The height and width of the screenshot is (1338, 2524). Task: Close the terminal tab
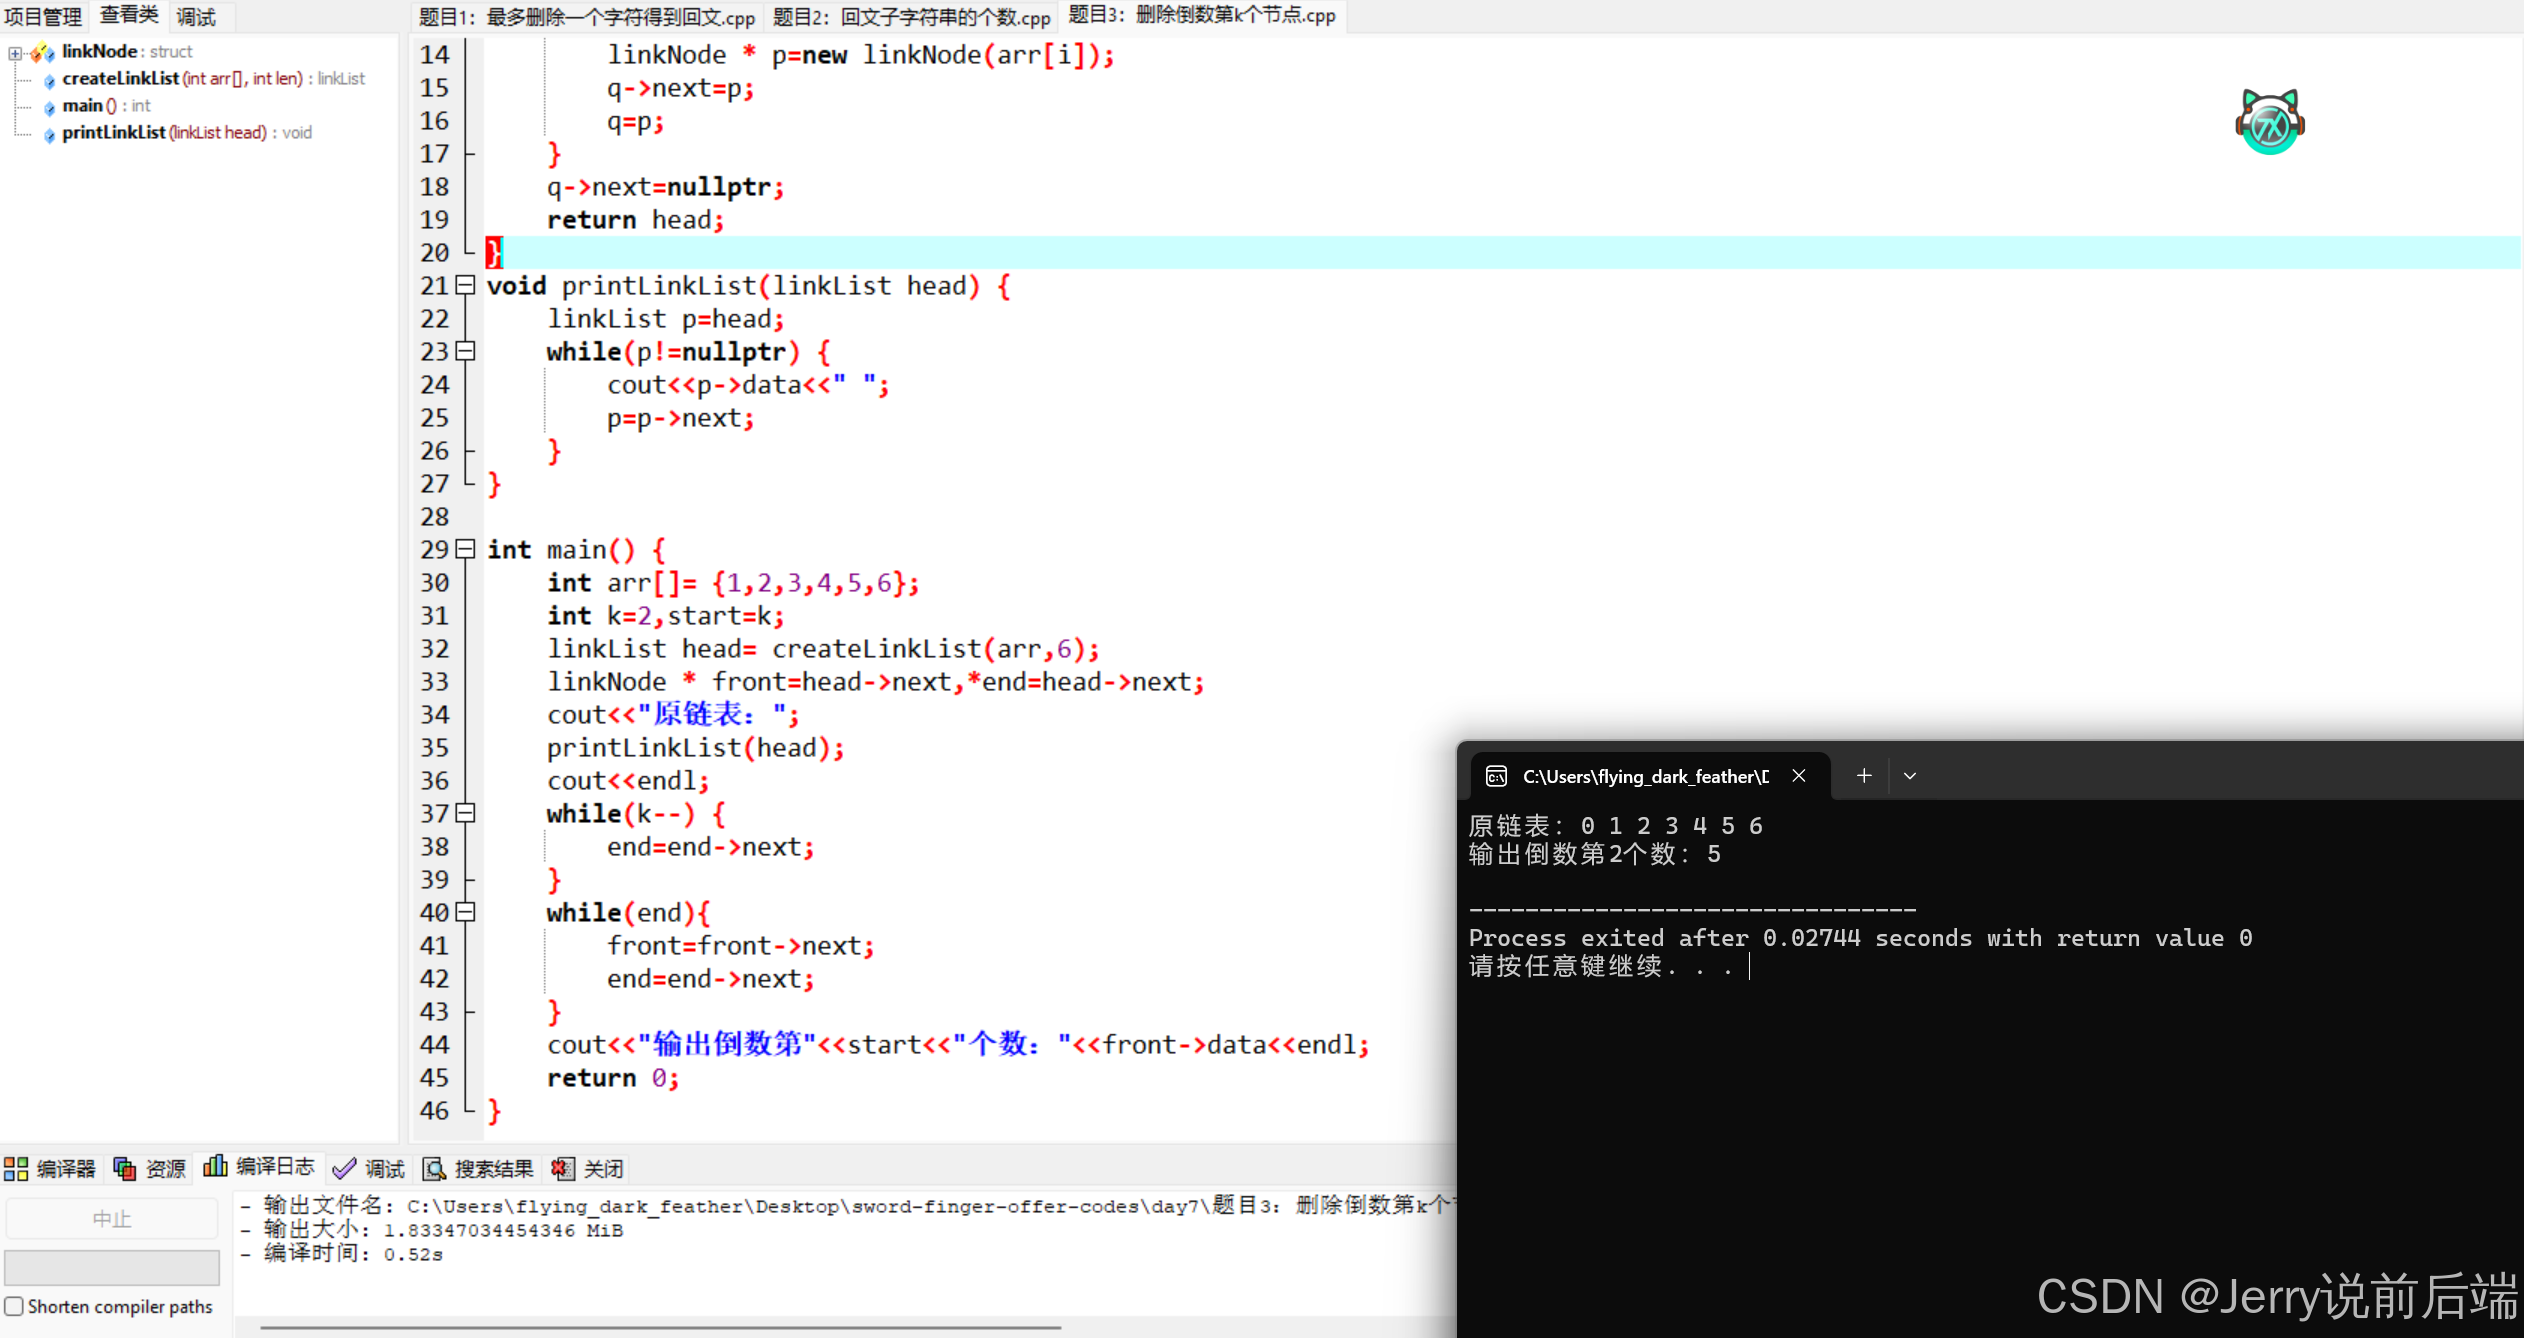click(x=1799, y=776)
